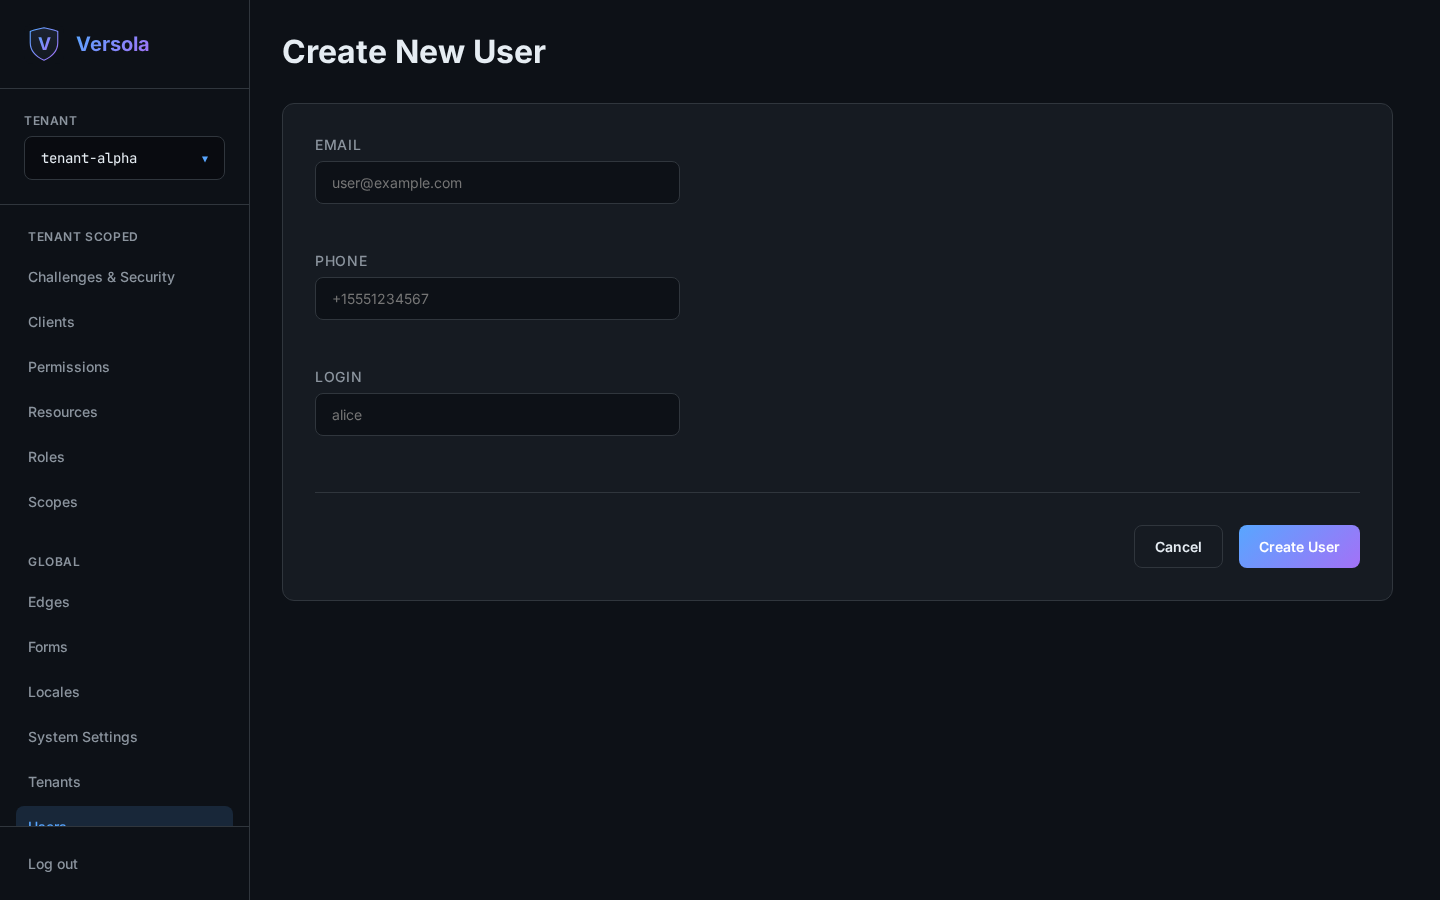This screenshot has height=900, width=1440.
Task: Focus the Email input field
Action: pyautogui.click(x=497, y=183)
